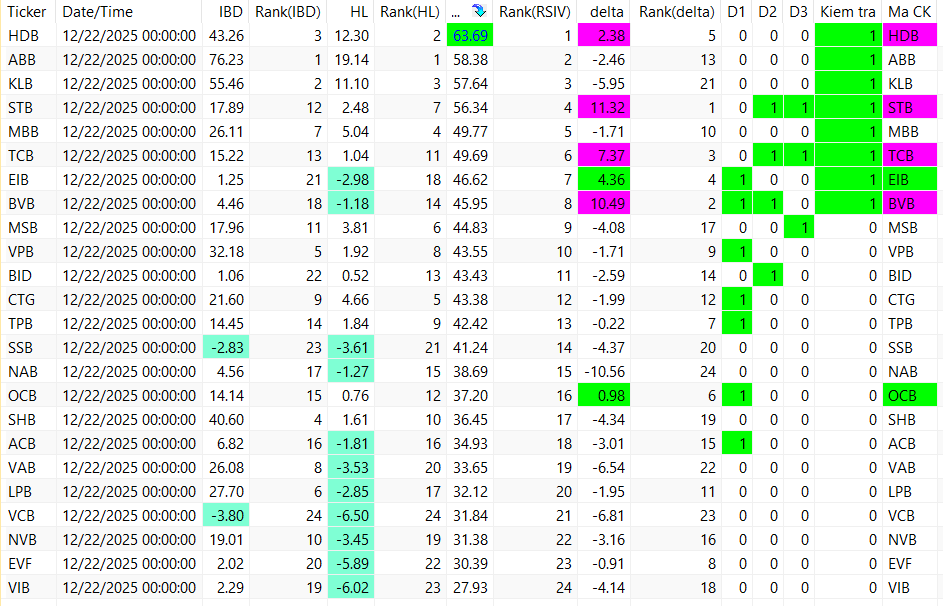Viewport: 943px width, 606px height.
Task: Click the green OCB cell in Ma CK
Action: (x=910, y=396)
